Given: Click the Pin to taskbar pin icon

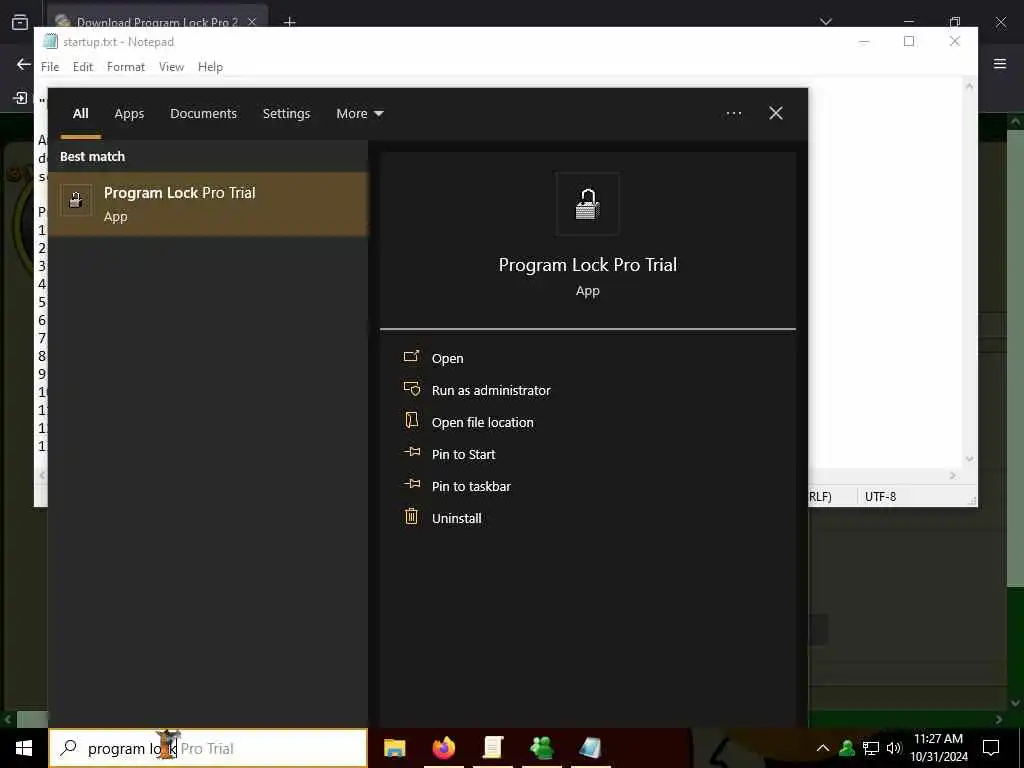Looking at the screenshot, I should click(411, 484).
